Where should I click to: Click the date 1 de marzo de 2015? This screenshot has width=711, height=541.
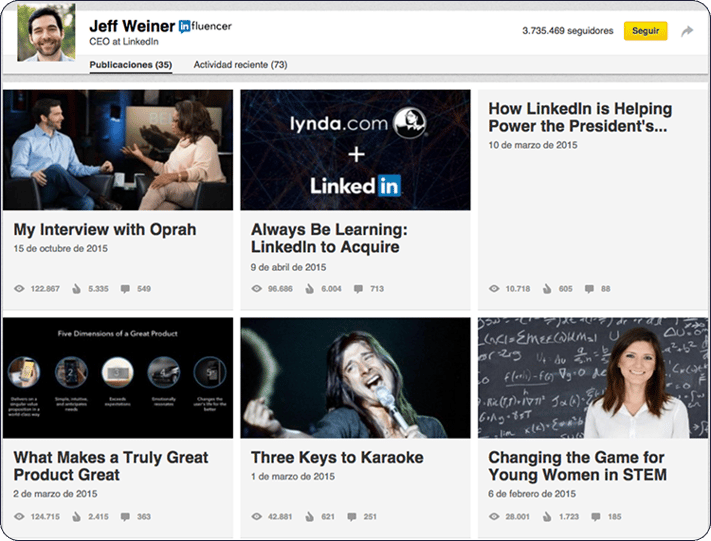293,477
